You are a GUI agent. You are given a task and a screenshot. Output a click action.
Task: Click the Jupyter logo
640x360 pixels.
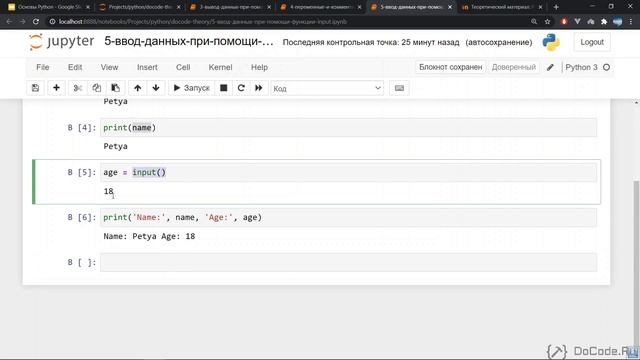pyautogui.click(x=62, y=42)
